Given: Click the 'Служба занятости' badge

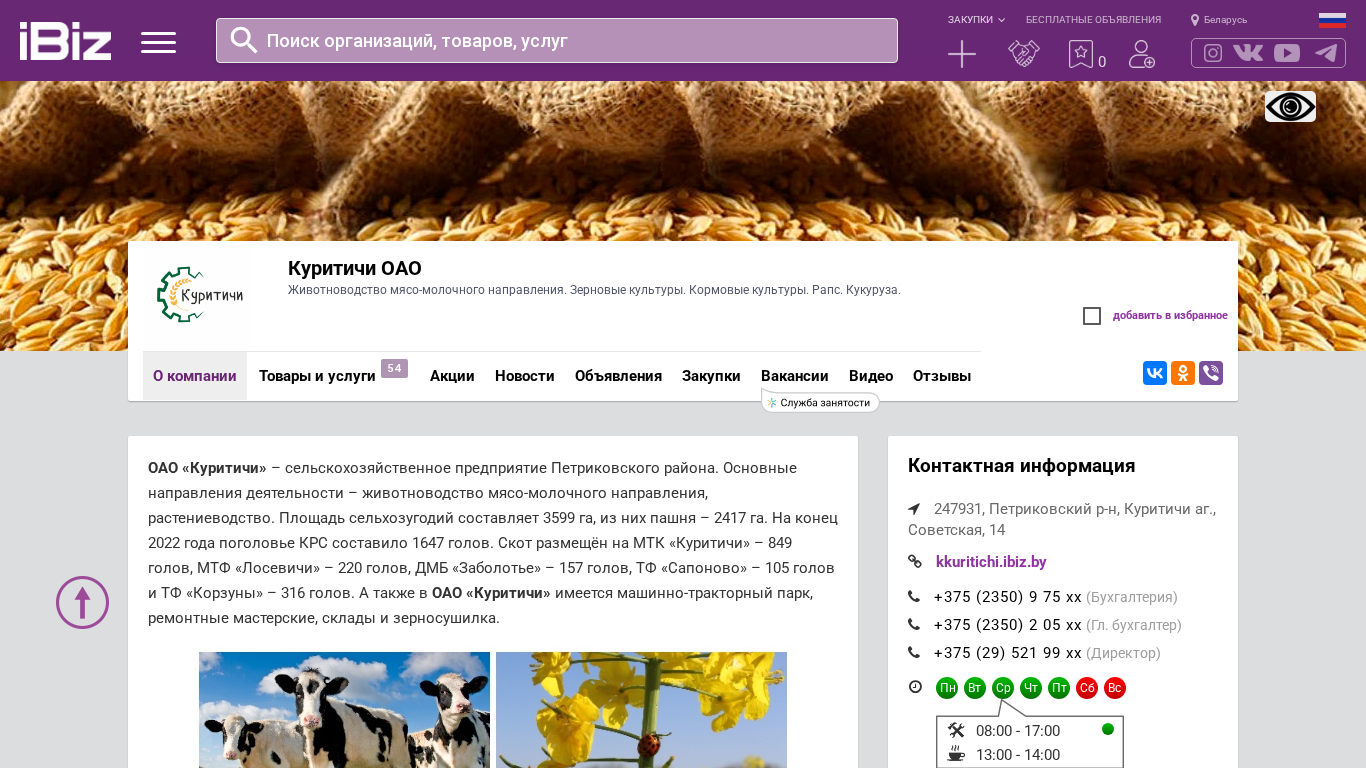Looking at the screenshot, I should [x=821, y=402].
